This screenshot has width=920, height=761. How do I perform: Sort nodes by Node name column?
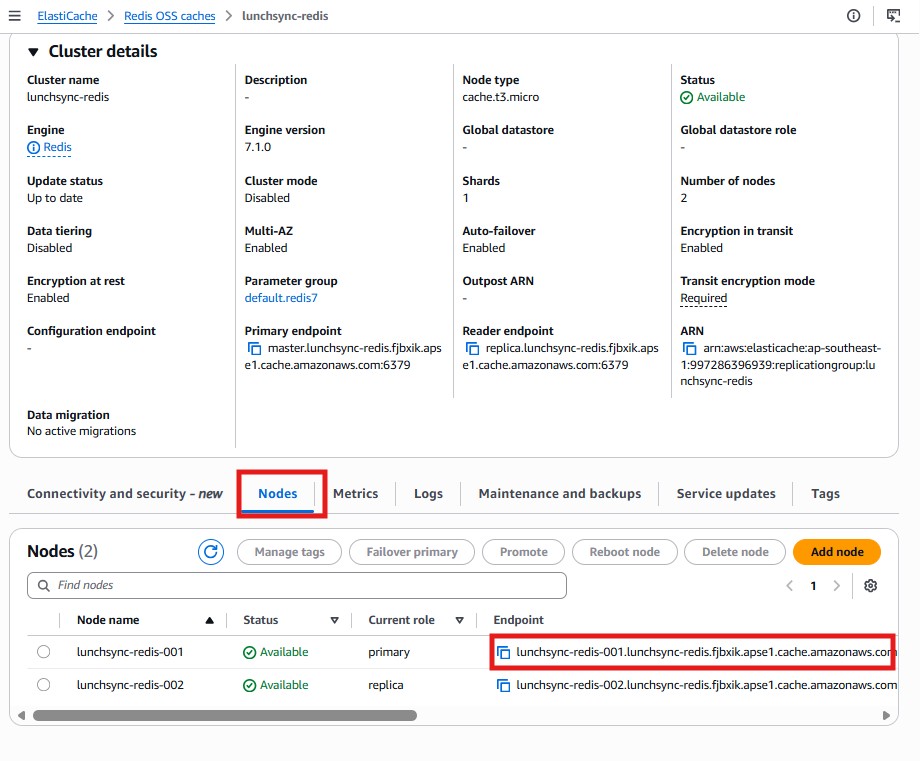(x=209, y=620)
